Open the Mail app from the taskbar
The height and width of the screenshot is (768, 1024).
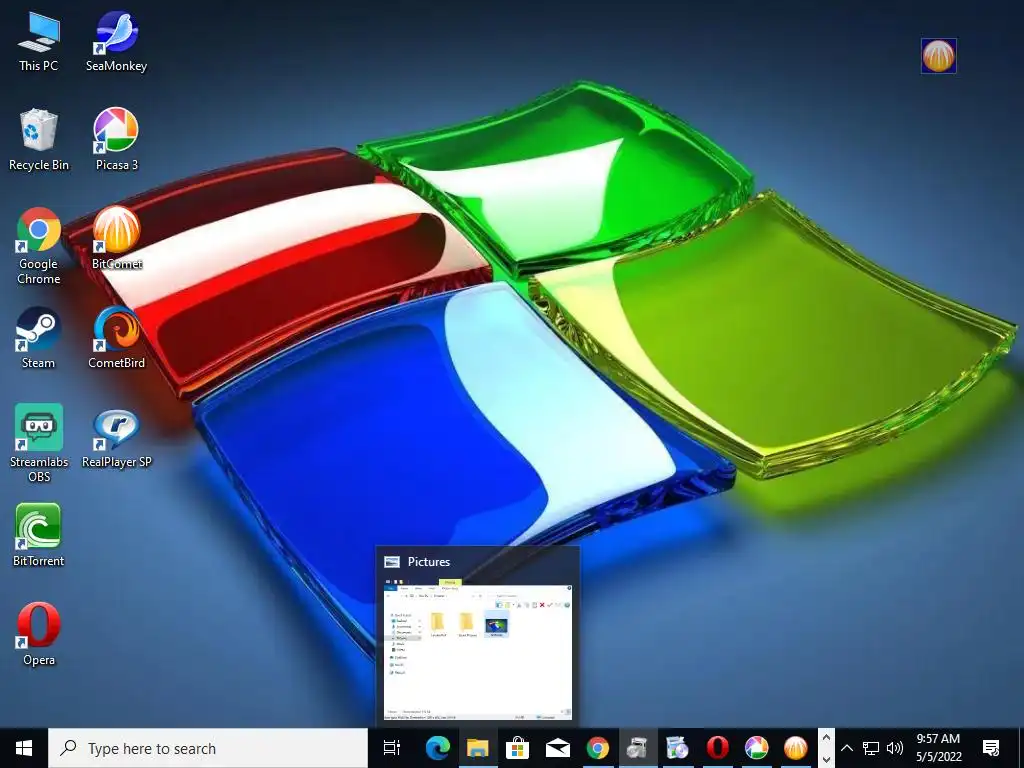coord(557,748)
